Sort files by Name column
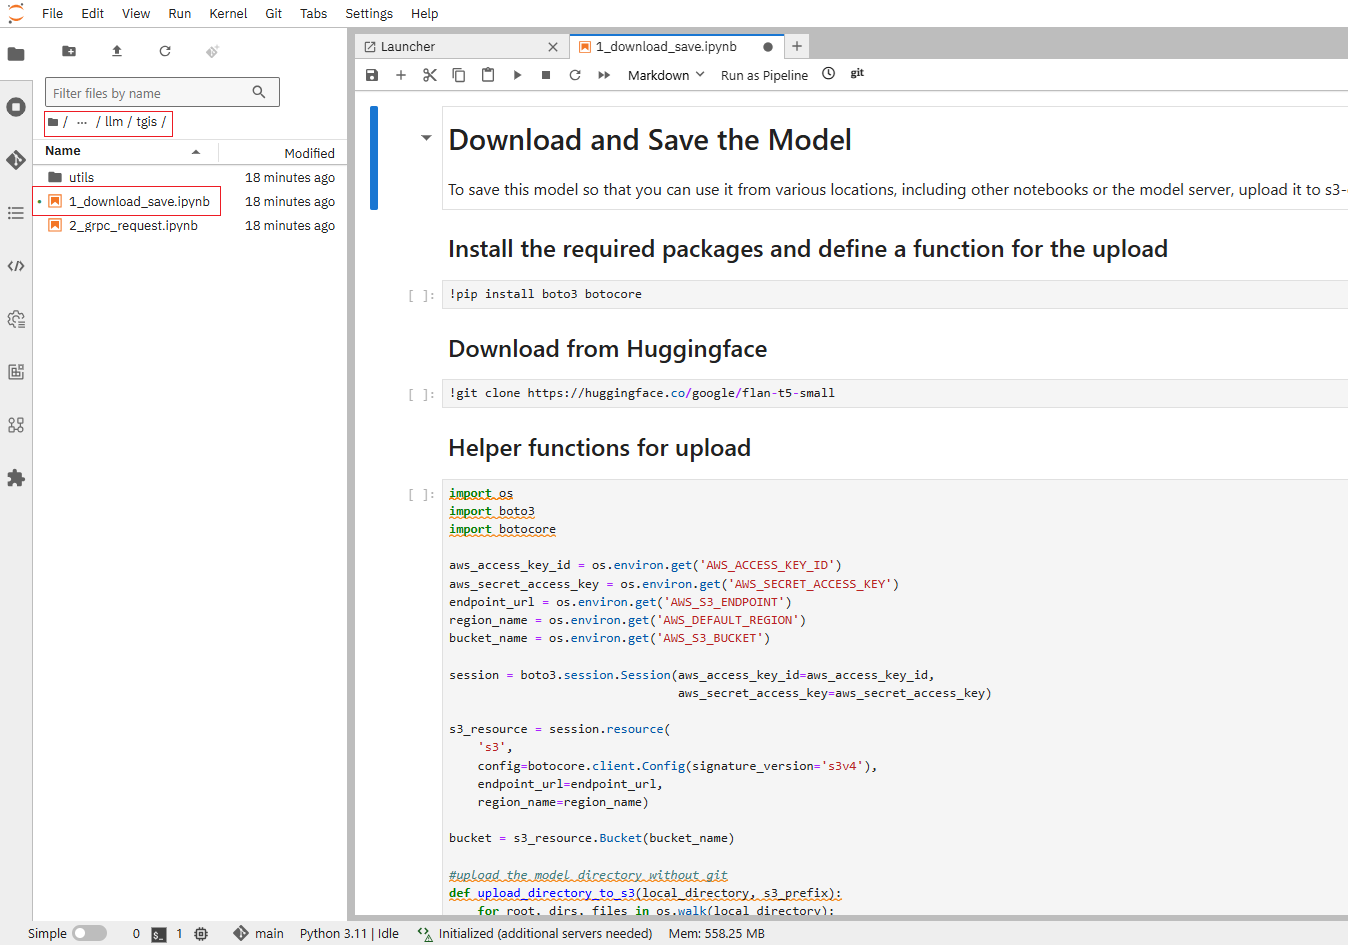The image size is (1348, 945). (x=63, y=151)
